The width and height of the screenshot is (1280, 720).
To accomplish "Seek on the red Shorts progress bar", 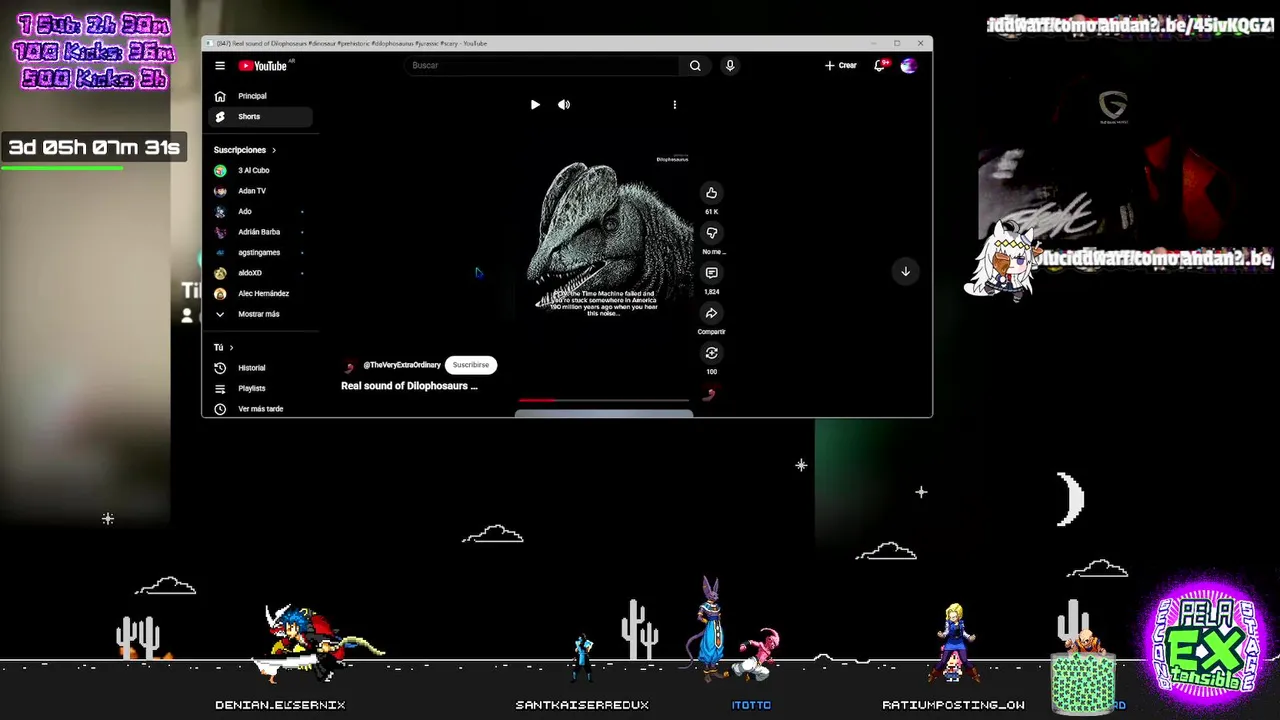I will pyautogui.click(x=604, y=400).
